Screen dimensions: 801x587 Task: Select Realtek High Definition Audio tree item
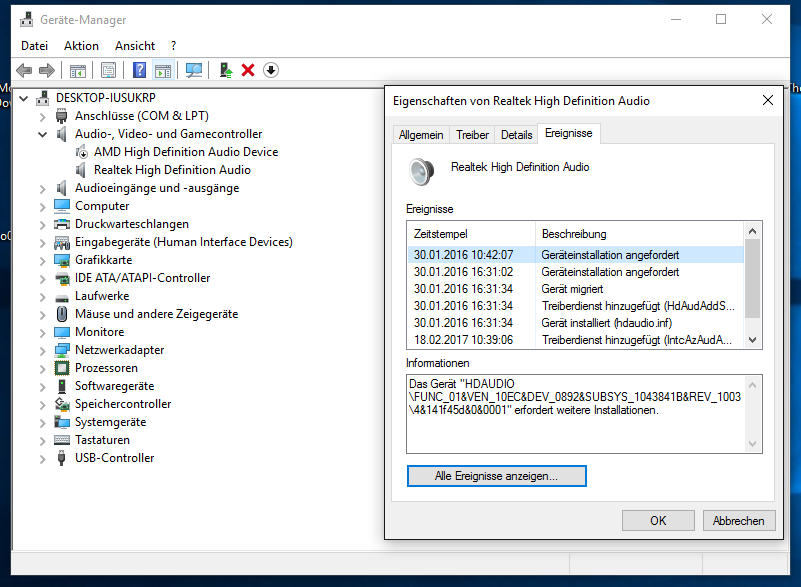click(x=172, y=170)
